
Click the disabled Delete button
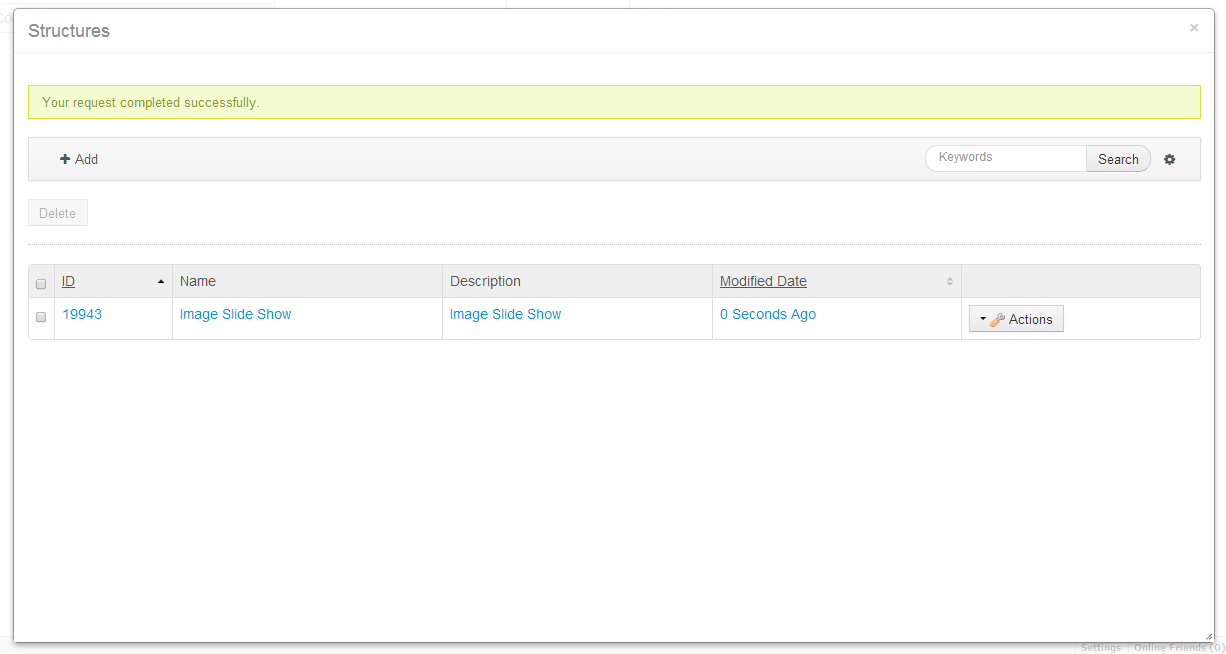(58, 213)
